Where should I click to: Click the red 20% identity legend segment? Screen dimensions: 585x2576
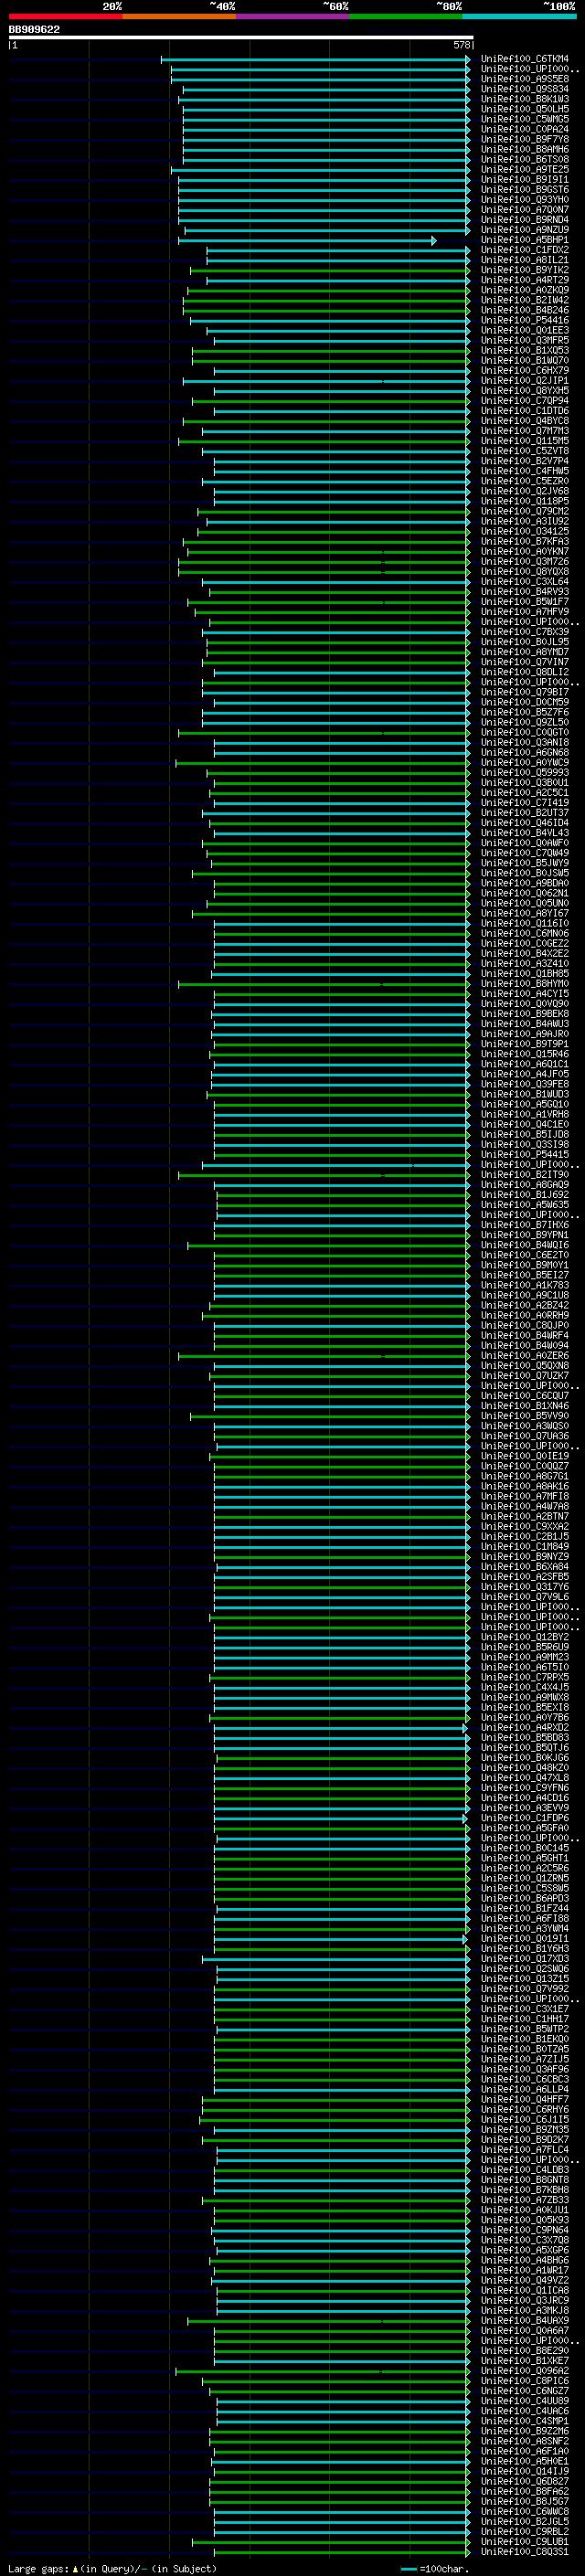66,16
